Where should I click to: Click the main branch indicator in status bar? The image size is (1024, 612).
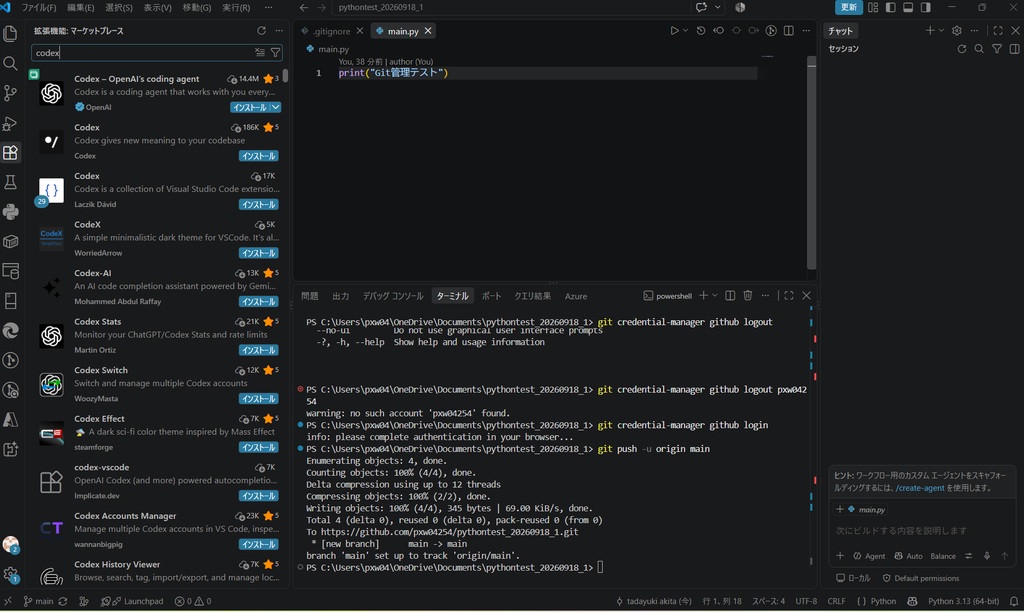coord(39,601)
